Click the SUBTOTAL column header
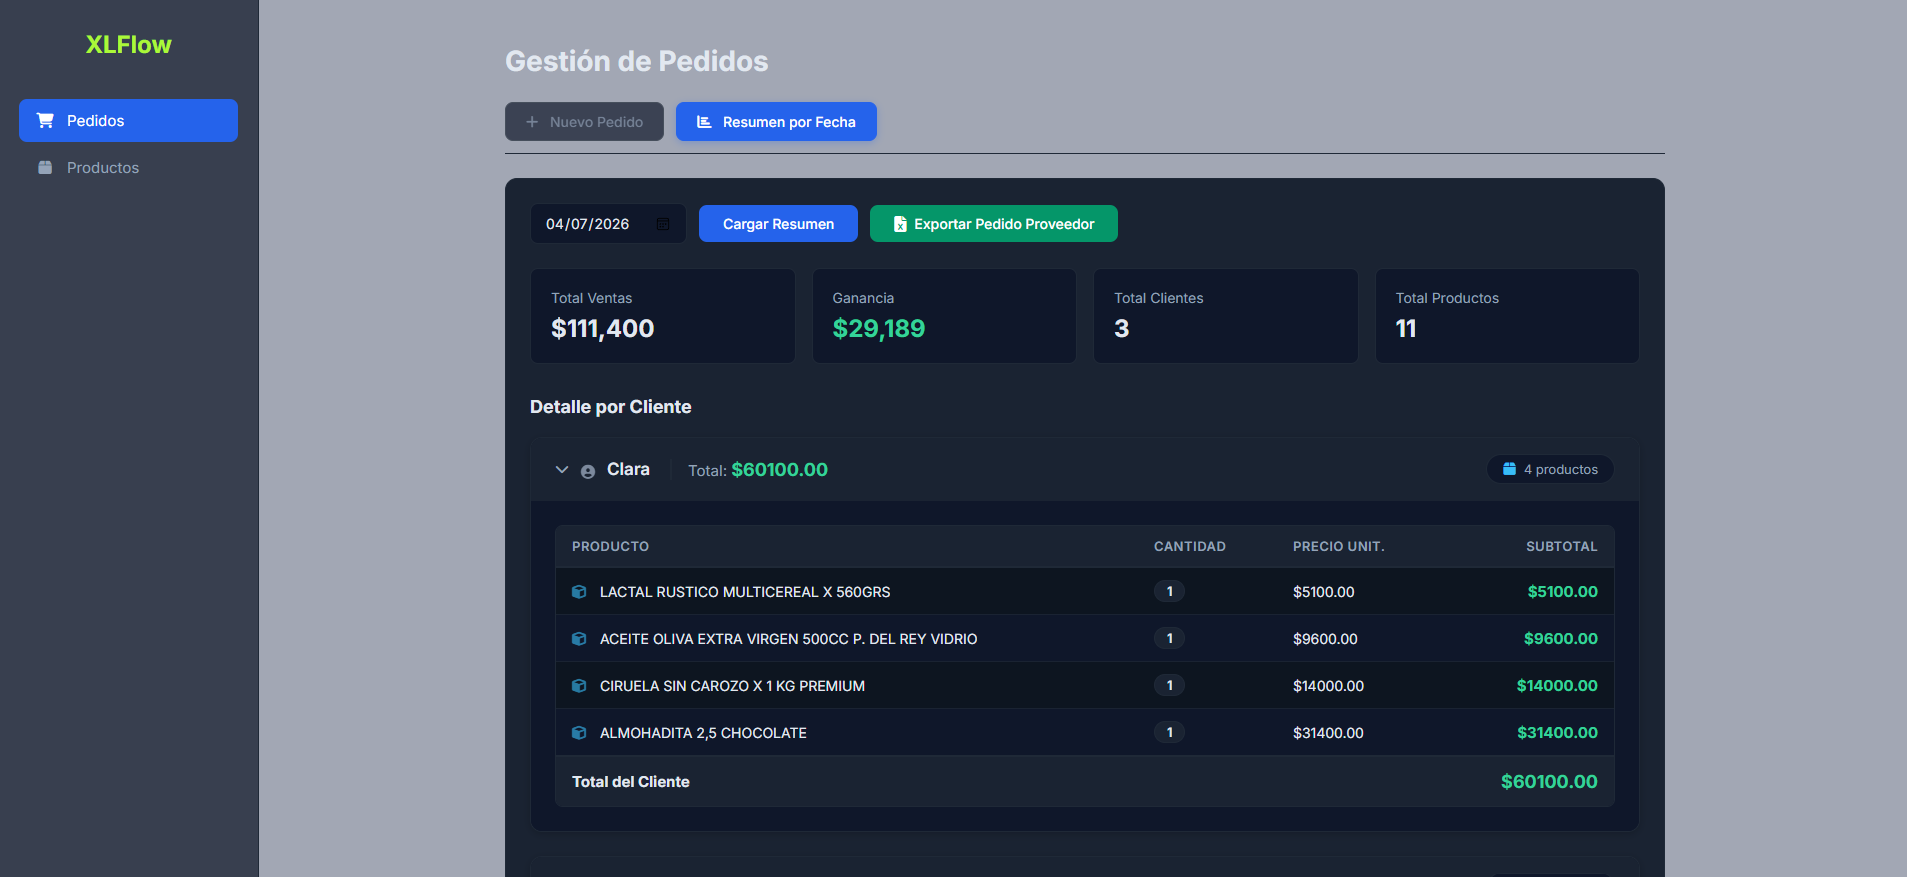The width and height of the screenshot is (1907, 877). [1562, 547]
